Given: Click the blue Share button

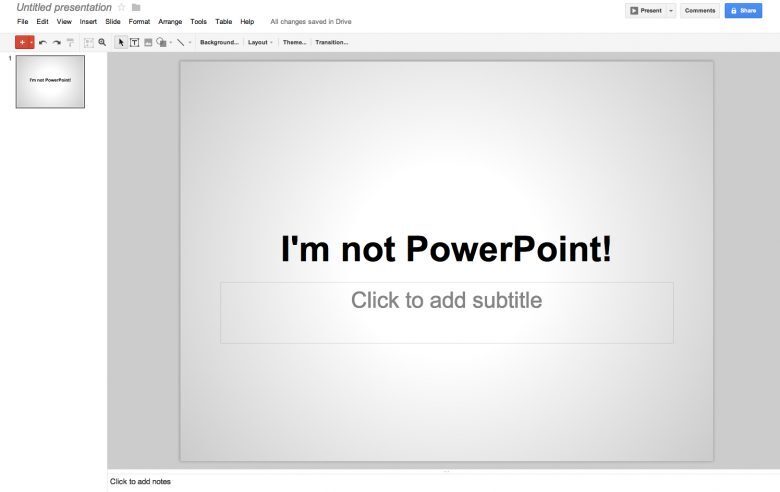Looking at the screenshot, I should [743, 10].
